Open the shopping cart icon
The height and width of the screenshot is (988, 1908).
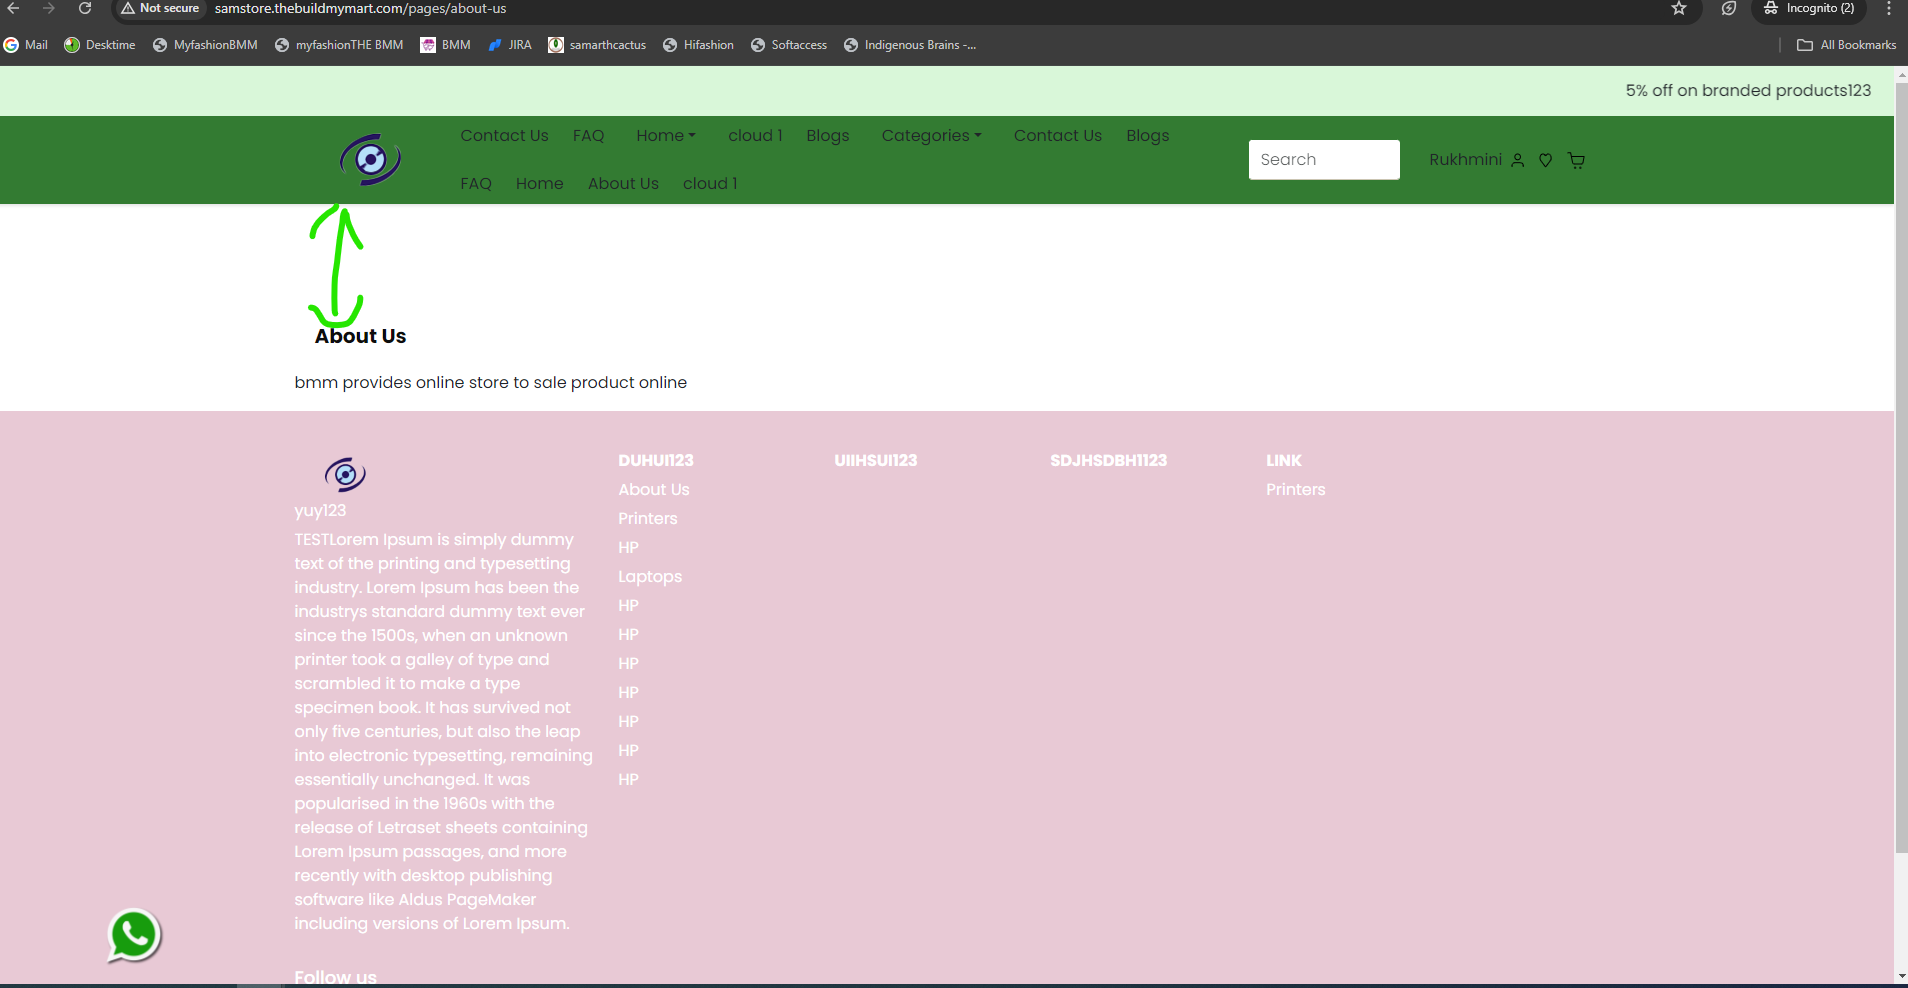(x=1577, y=160)
